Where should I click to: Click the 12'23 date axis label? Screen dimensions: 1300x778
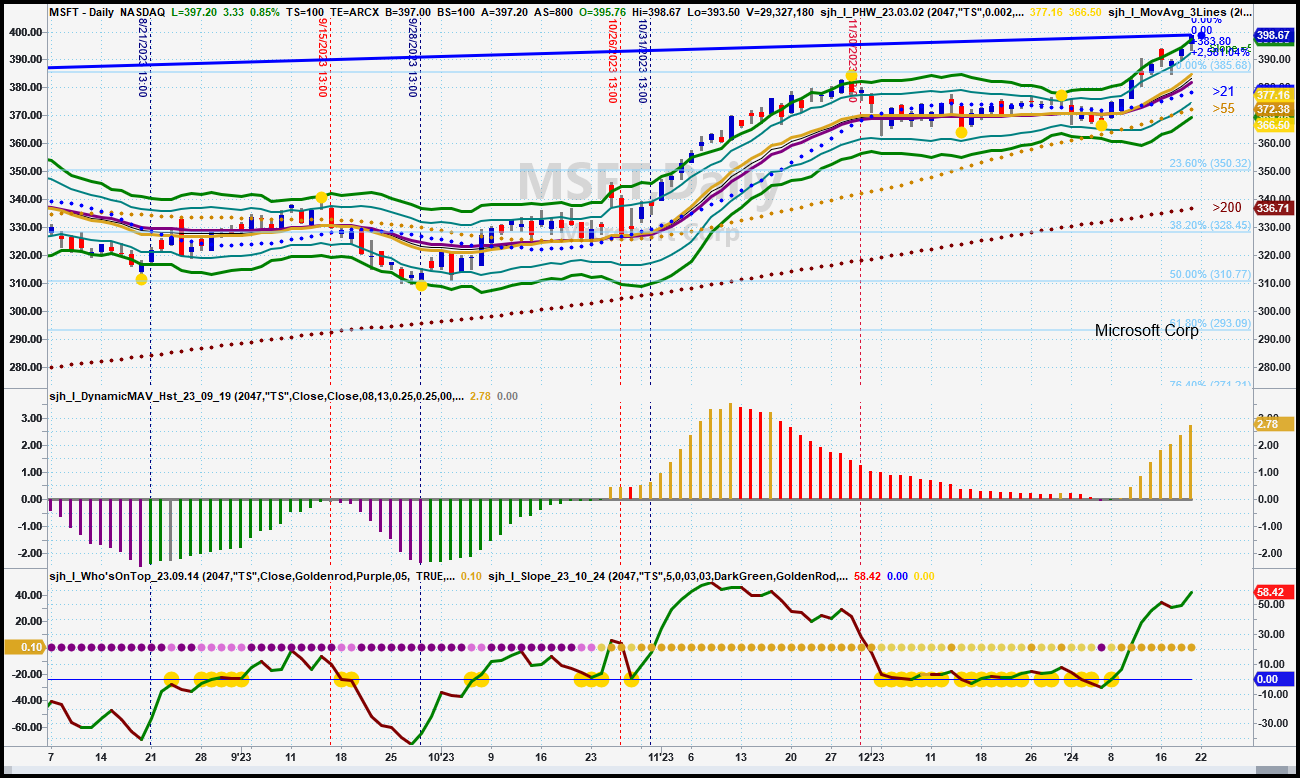tap(871, 758)
